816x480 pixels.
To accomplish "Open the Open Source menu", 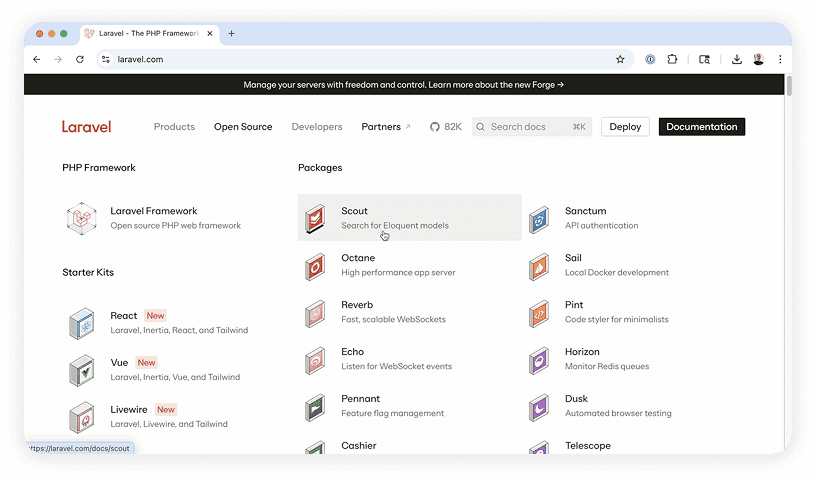I will 243,127.
